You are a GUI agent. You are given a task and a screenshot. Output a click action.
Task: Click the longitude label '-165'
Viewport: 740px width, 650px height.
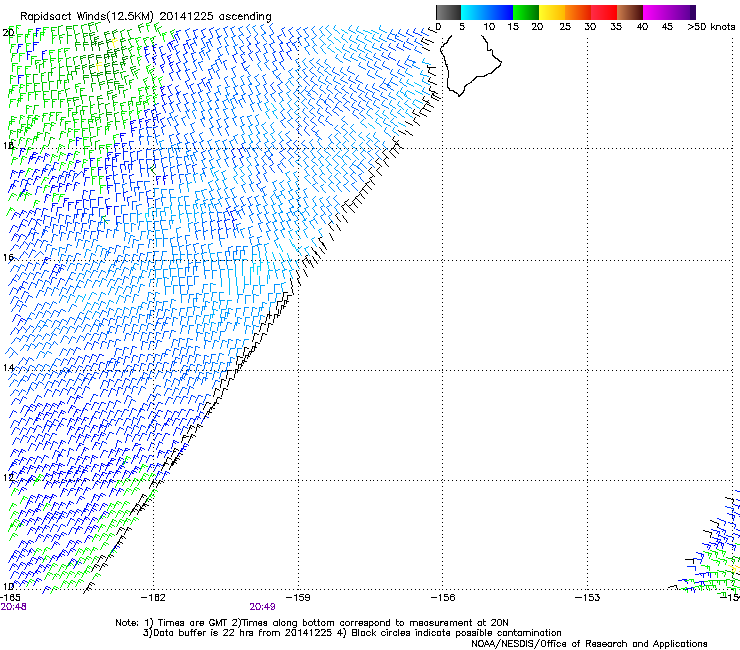[10, 598]
